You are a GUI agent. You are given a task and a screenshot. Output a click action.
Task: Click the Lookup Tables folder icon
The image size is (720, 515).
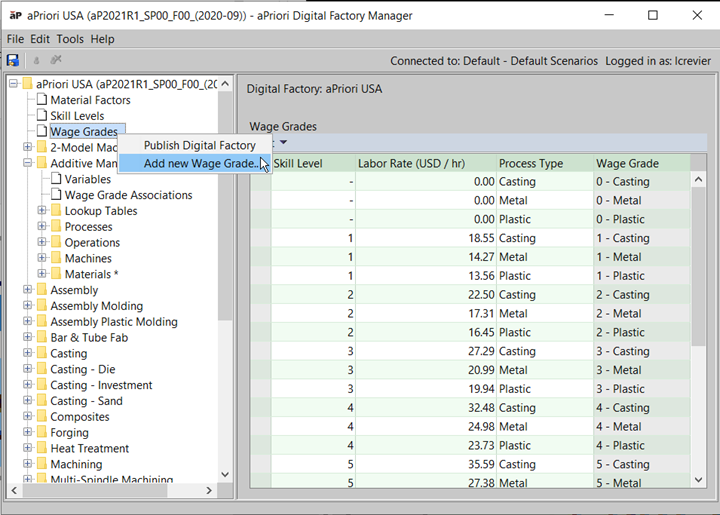pos(56,211)
